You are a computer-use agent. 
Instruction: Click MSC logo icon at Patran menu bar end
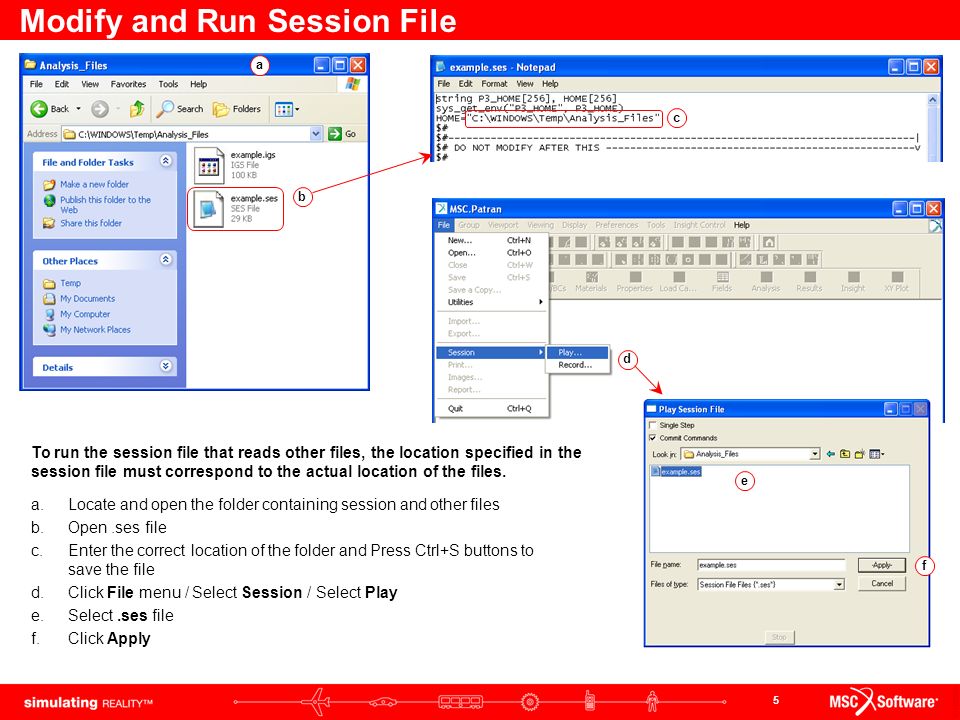pyautogui.click(x=934, y=226)
